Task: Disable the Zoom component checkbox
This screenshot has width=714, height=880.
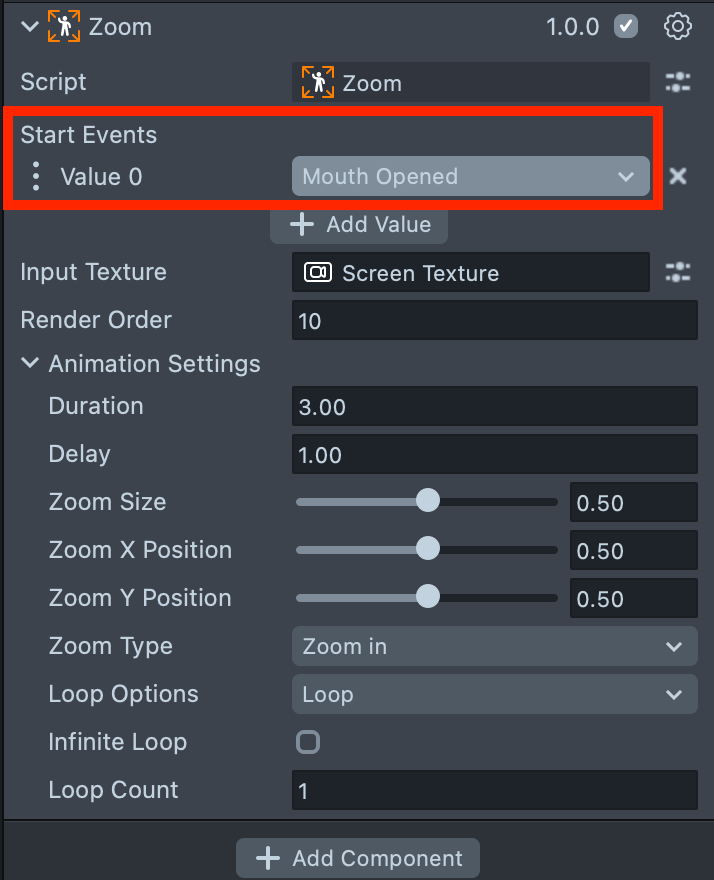Action: tap(626, 27)
